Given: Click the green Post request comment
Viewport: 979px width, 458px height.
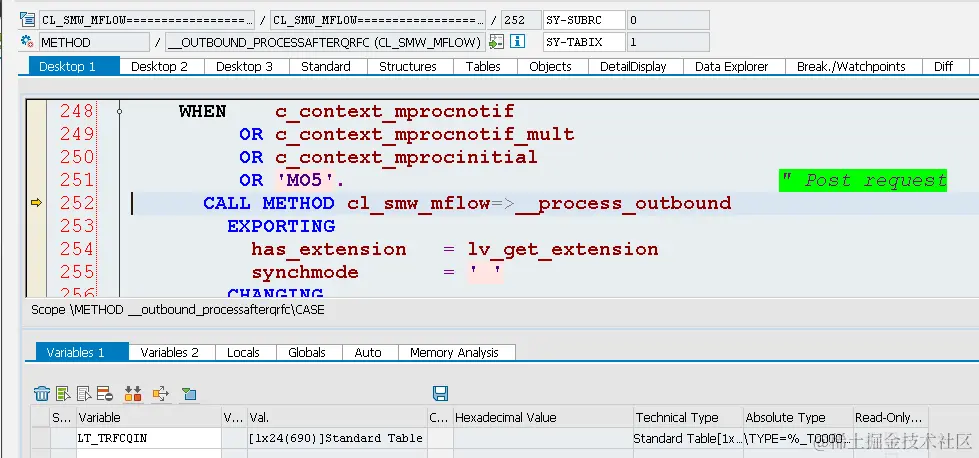Looking at the screenshot, I should point(863,180).
